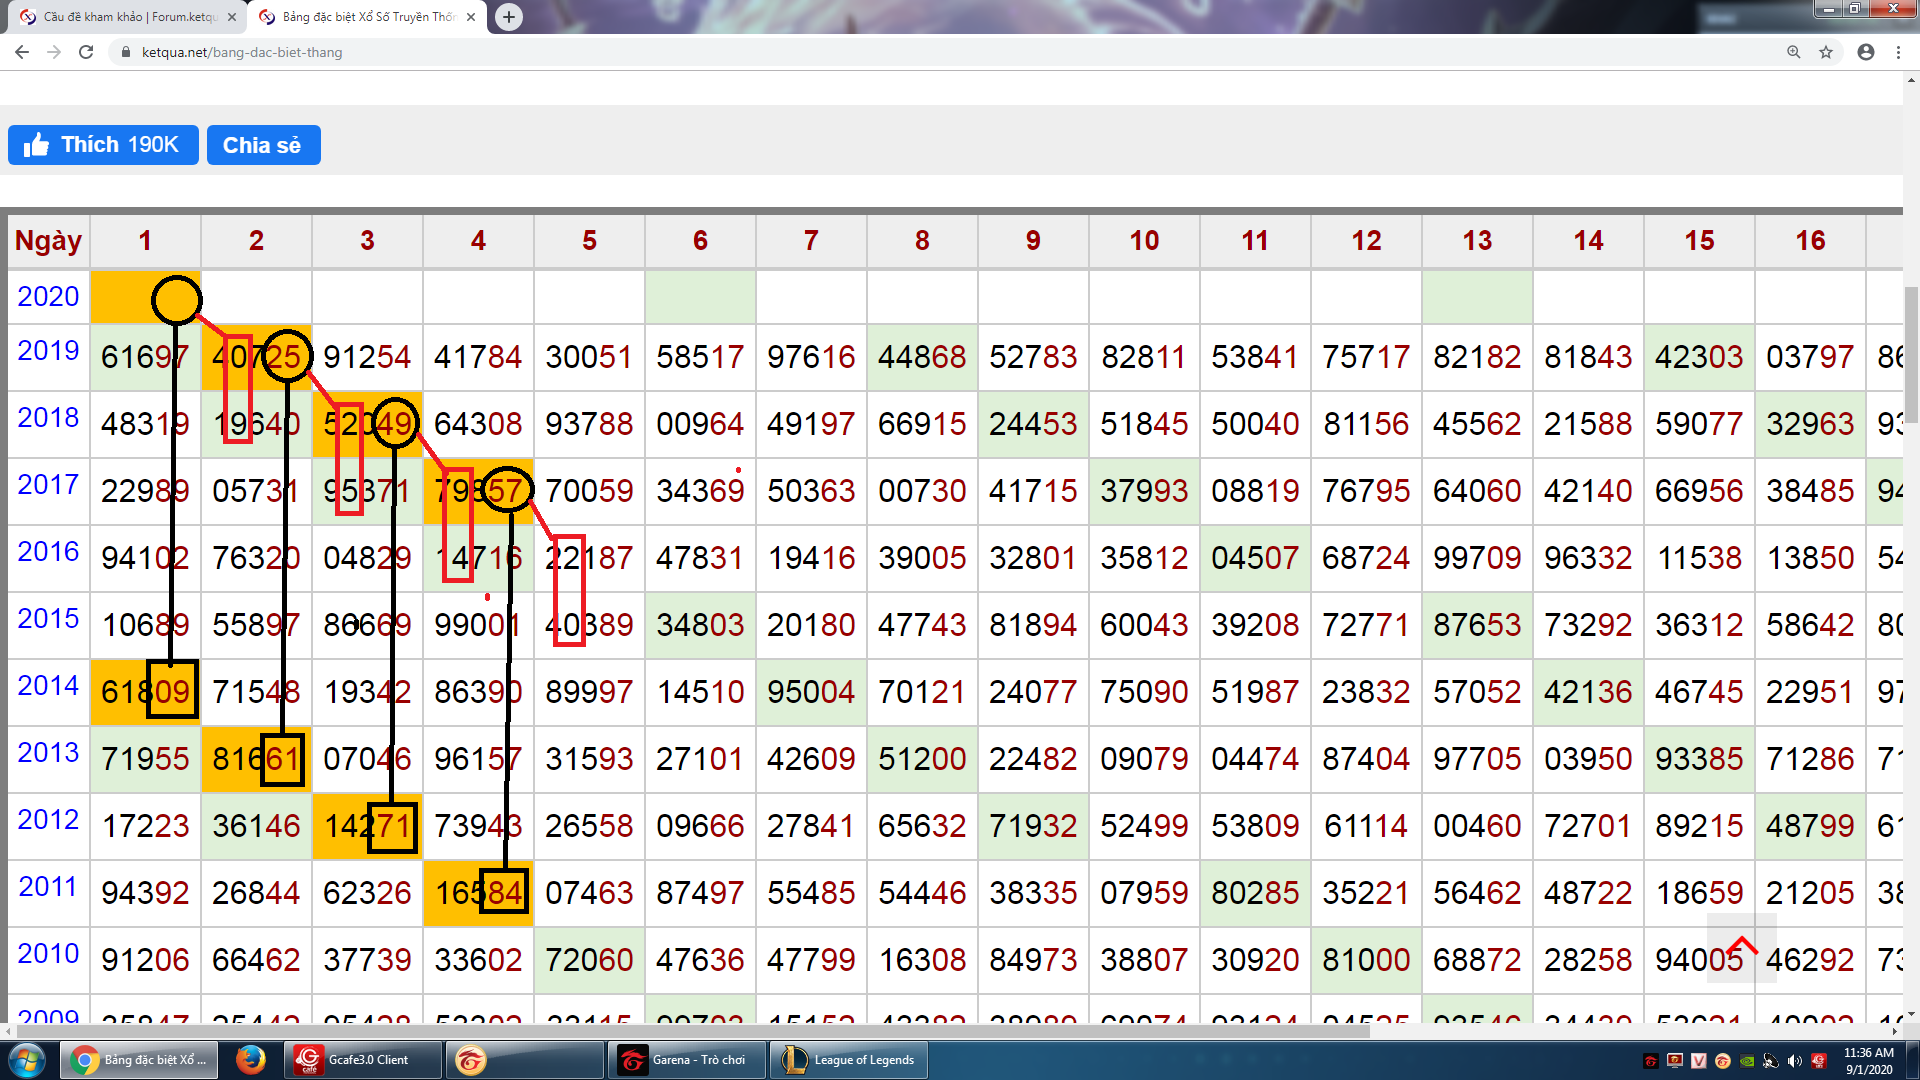Open the 2019 year row link
The image size is (1920, 1080).
48,351
